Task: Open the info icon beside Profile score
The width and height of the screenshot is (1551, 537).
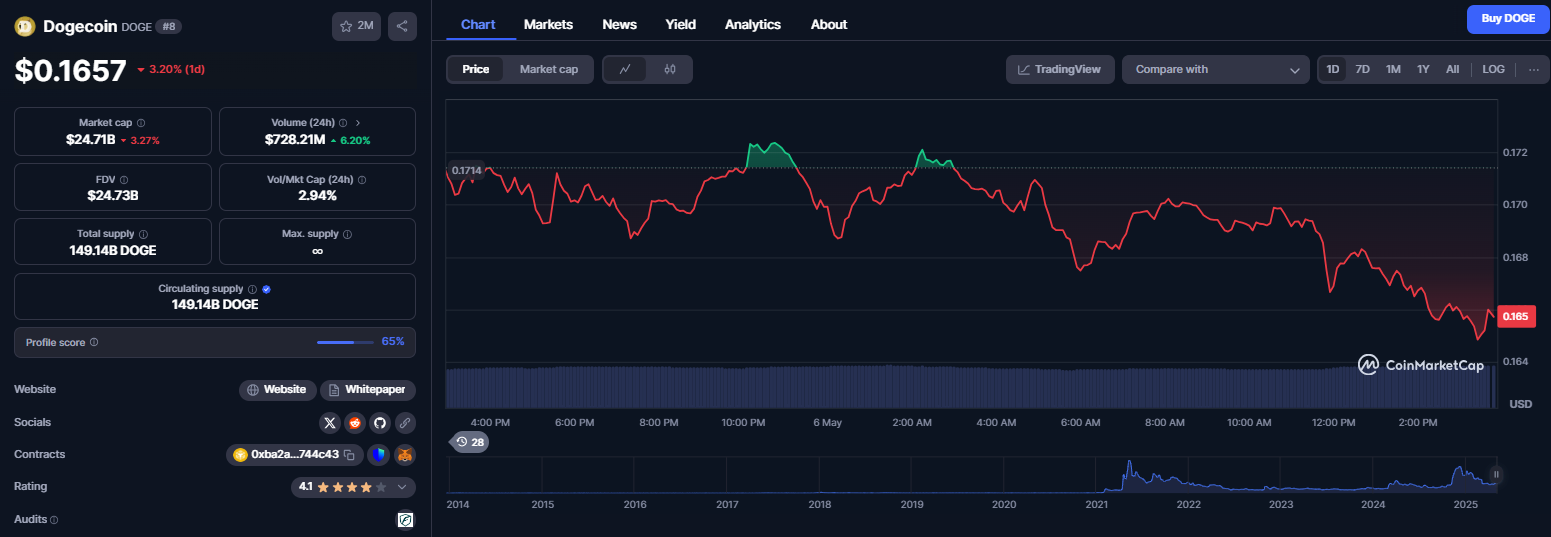Action: point(94,342)
